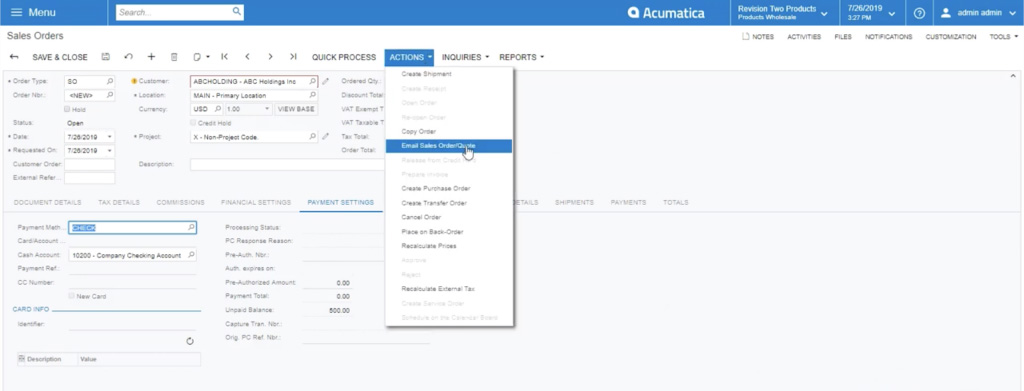Open help question mark icon
This screenshot has height=391, width=1024.
tap(919, 13)
